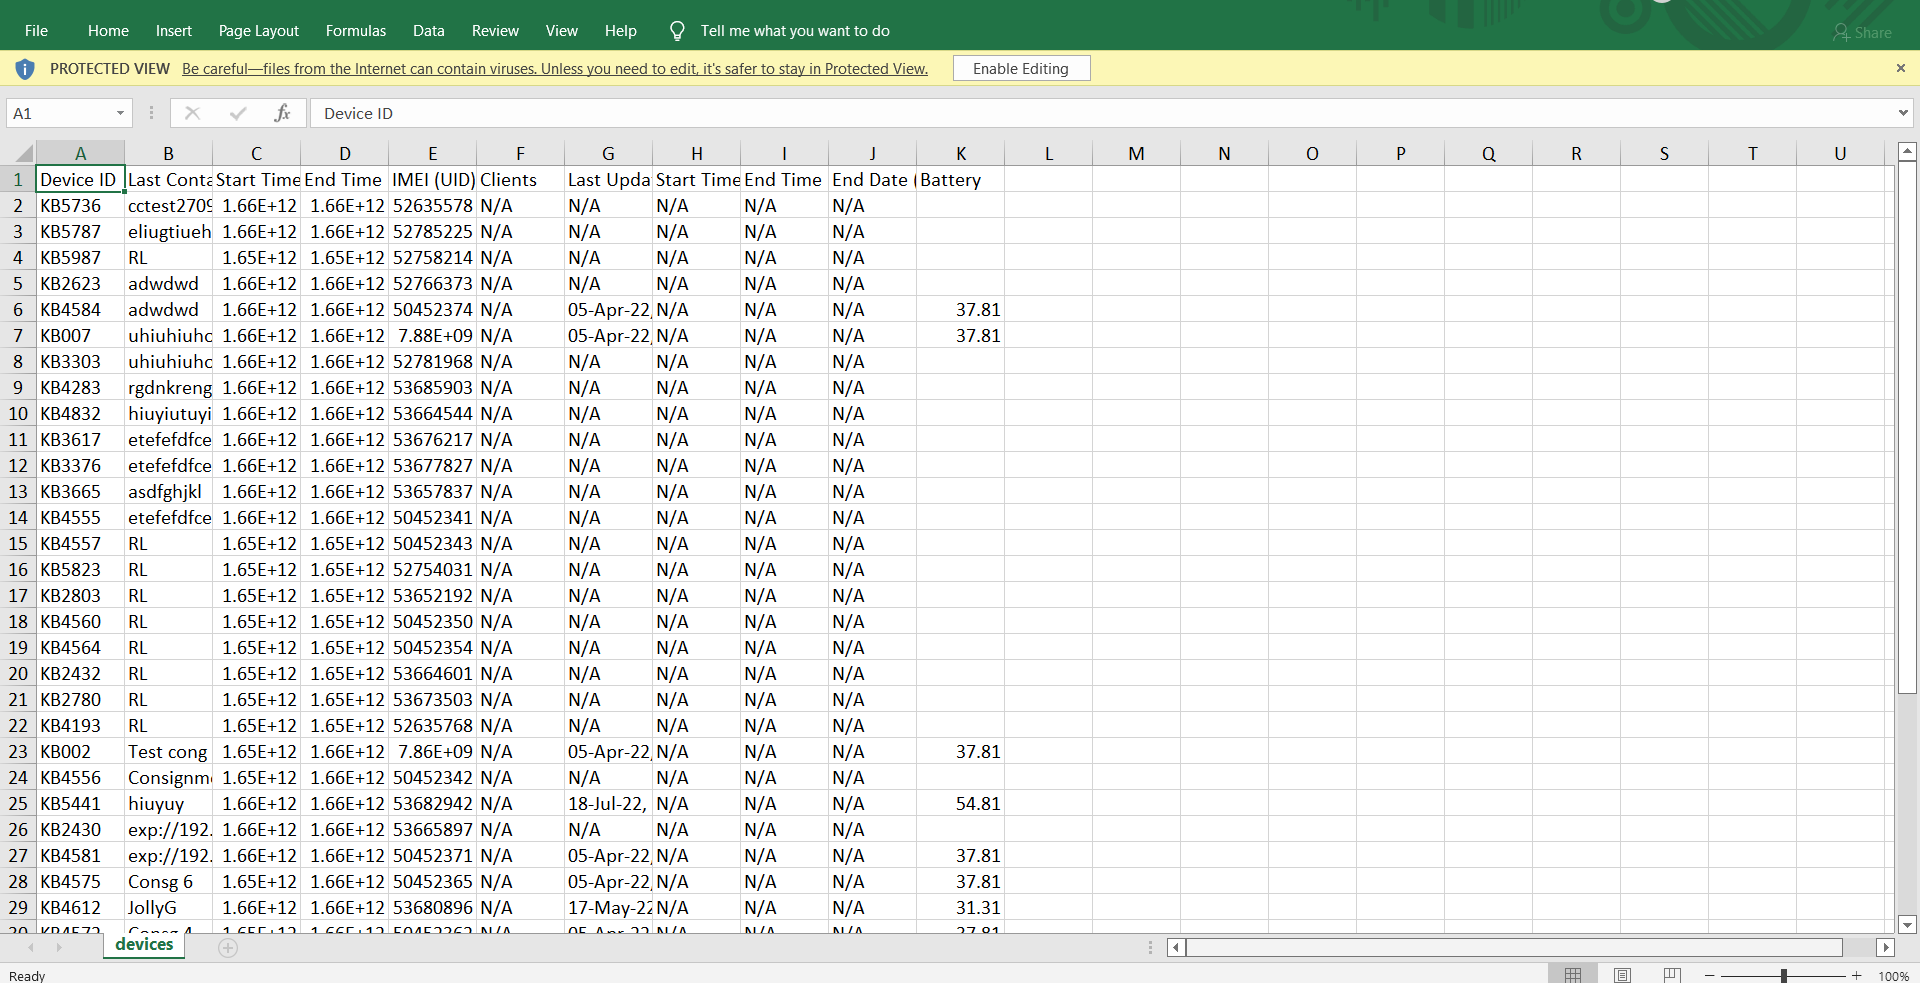The image size is (1920, 983).
Task: Click the Insert Function fx icon
Action: click(282, 113)
